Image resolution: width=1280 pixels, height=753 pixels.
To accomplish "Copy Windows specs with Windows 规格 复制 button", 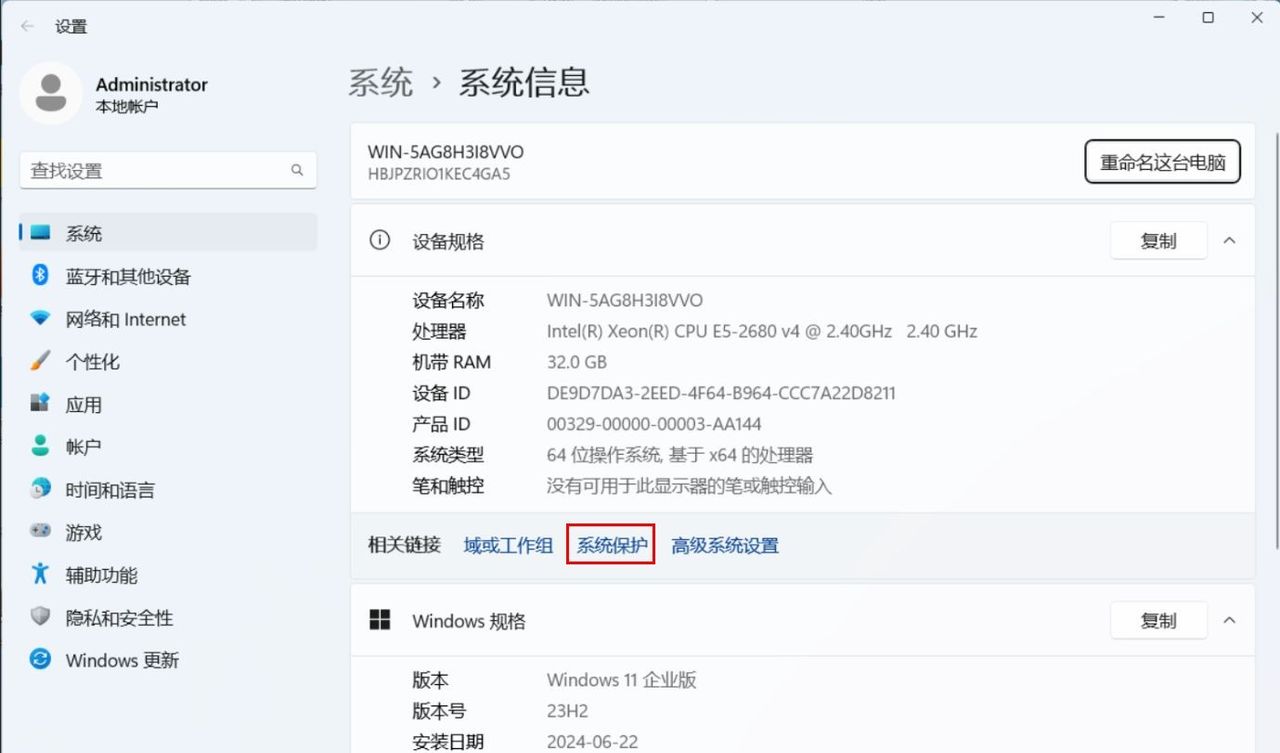I will [x=1159, y=621].
